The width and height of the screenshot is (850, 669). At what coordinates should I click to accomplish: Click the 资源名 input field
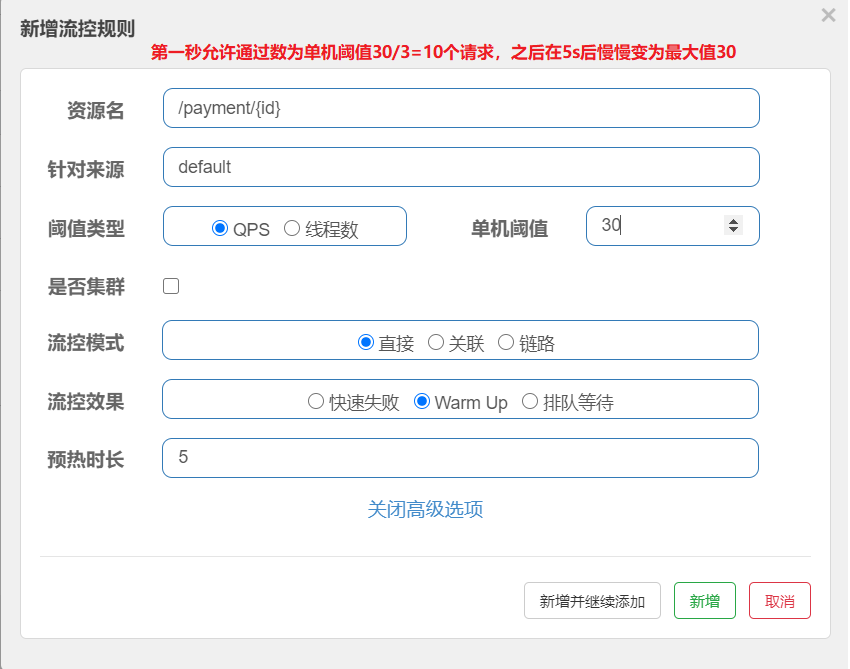(x=460, y=108)
